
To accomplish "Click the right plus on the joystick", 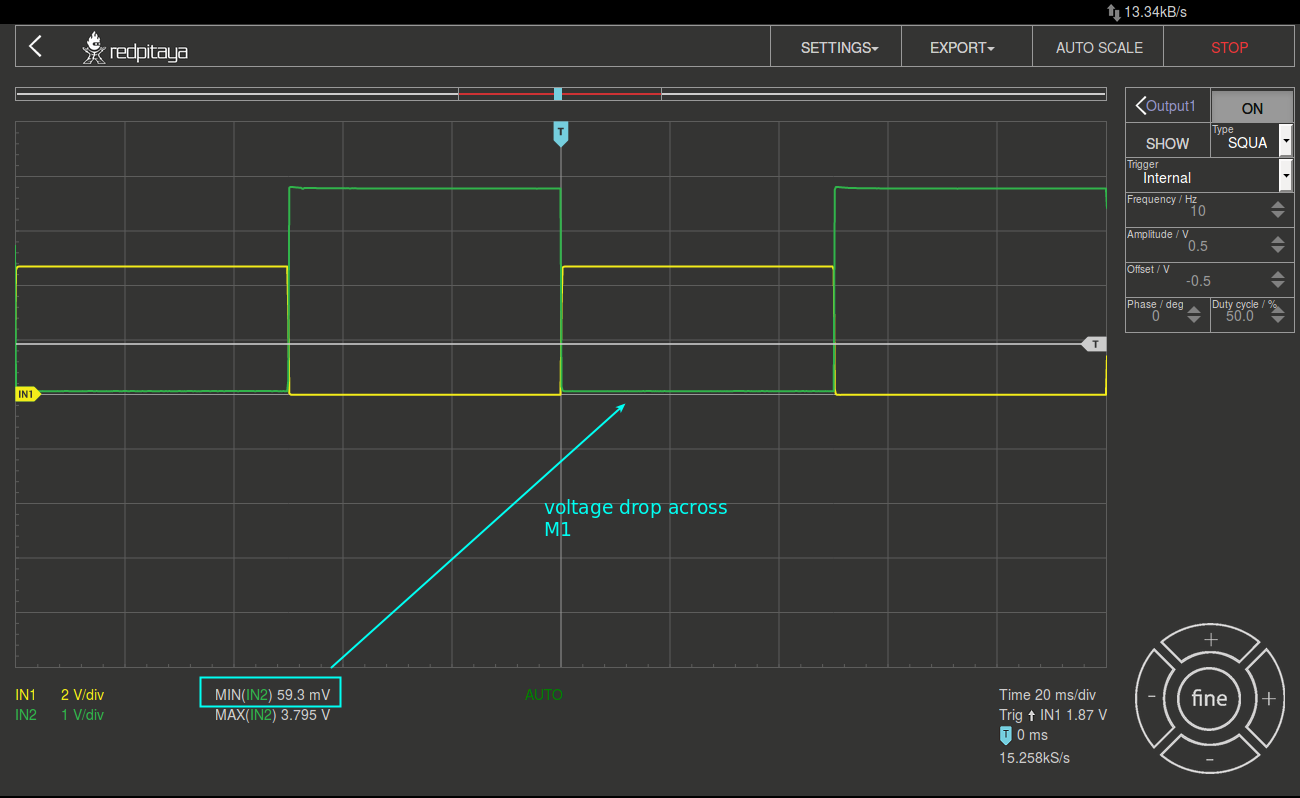I will coord(1268,698).
